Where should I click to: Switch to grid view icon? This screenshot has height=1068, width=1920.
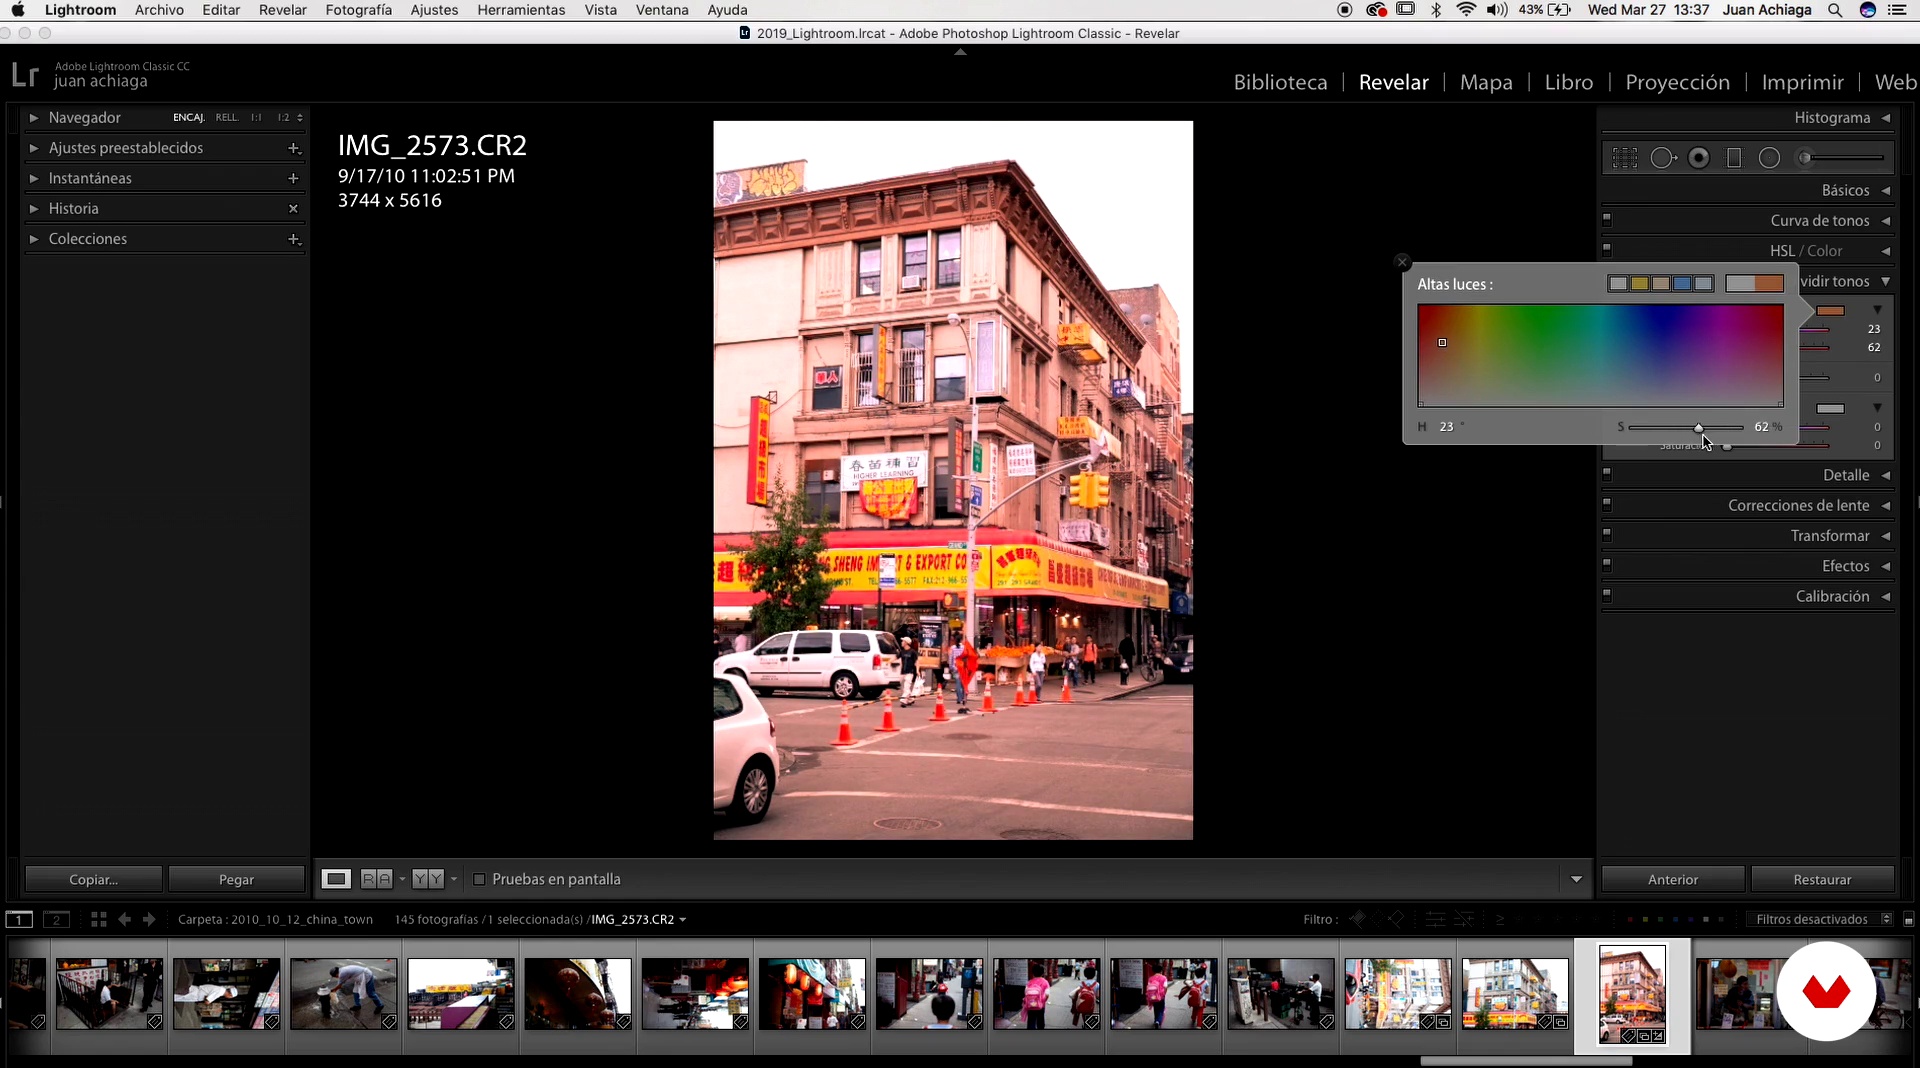tap(98, 919)
